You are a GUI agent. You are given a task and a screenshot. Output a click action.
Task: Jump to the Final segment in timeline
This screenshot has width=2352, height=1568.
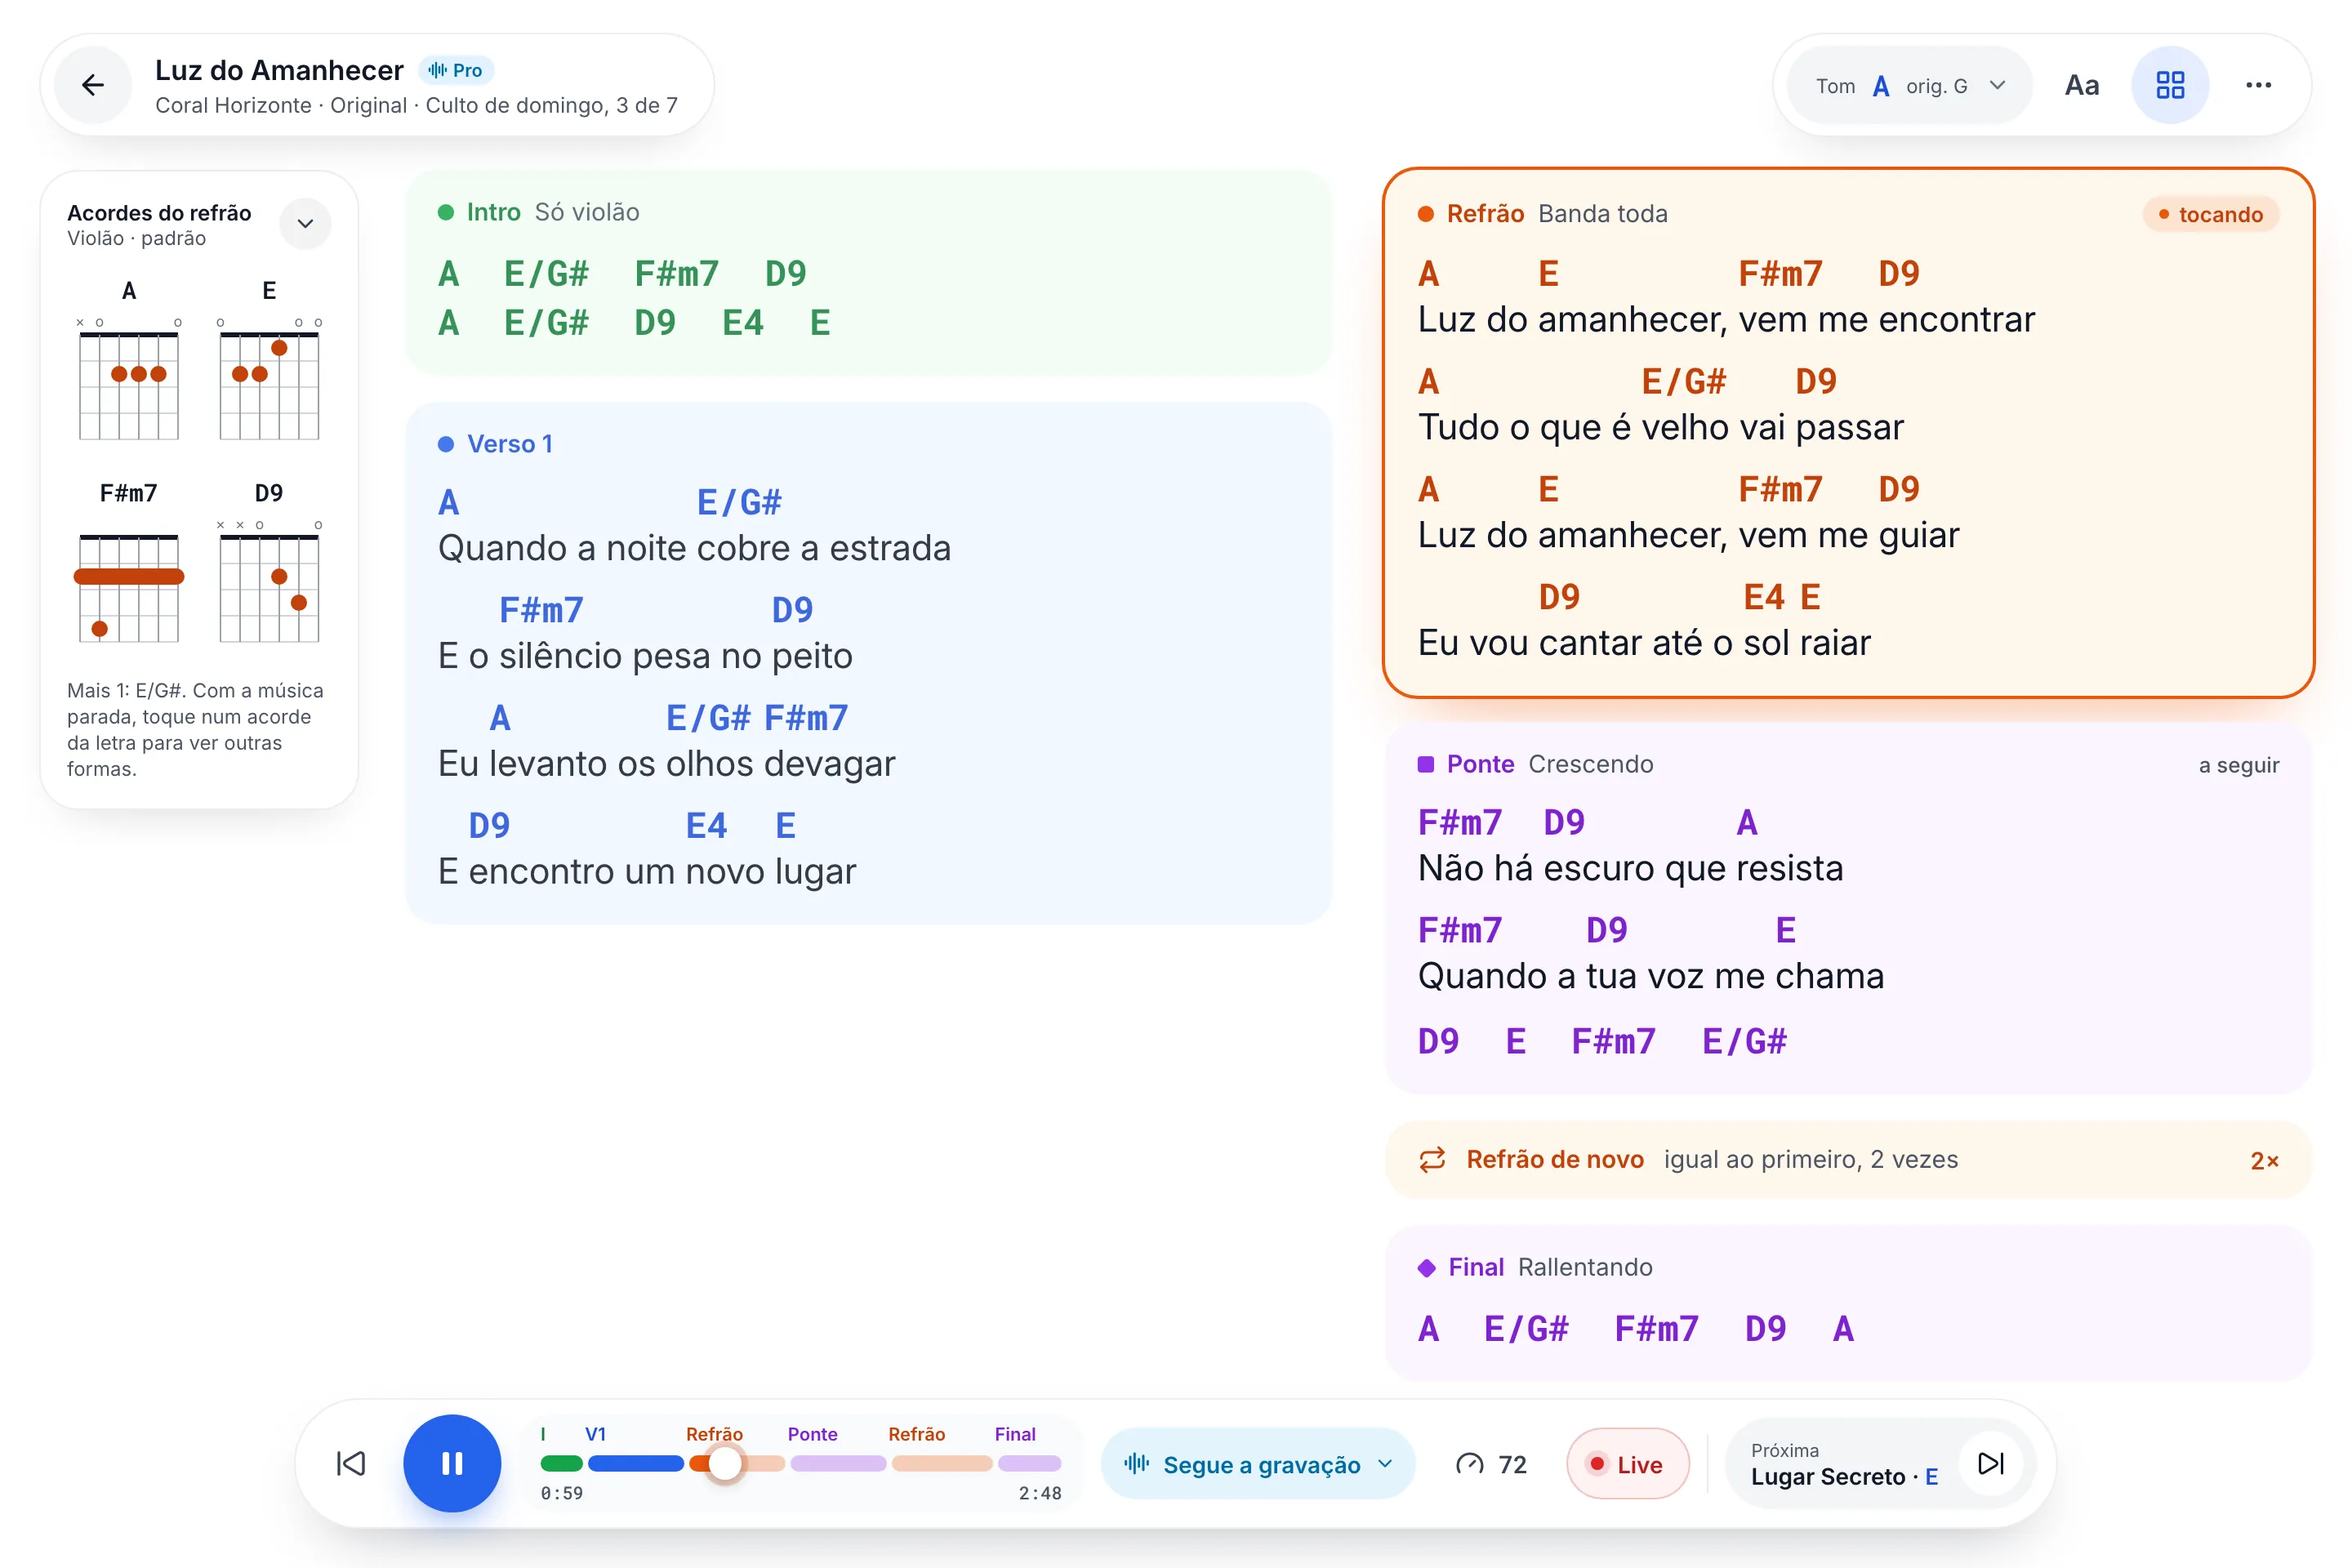pos(1029,1463)
